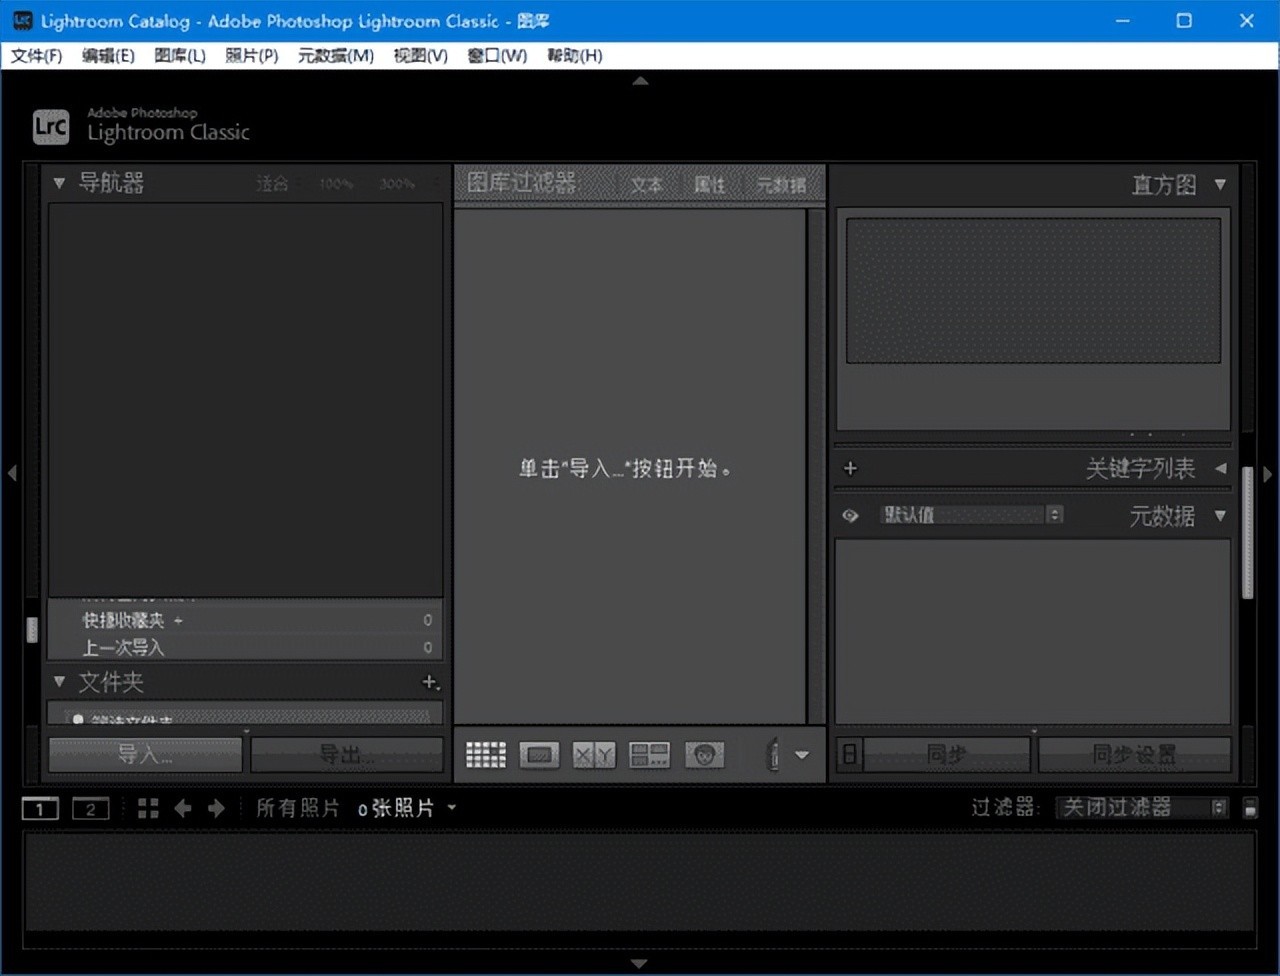1280x976 pixels.
Task: Toggle the eye icon in 元数据 panel
Action: 850,516
